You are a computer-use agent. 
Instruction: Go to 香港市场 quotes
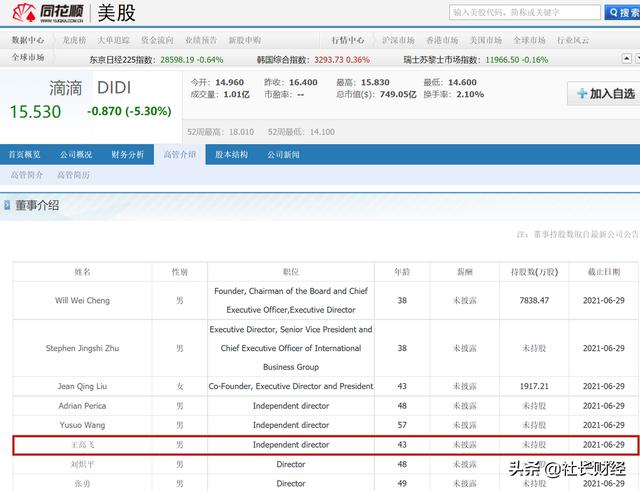pos(443,40)
